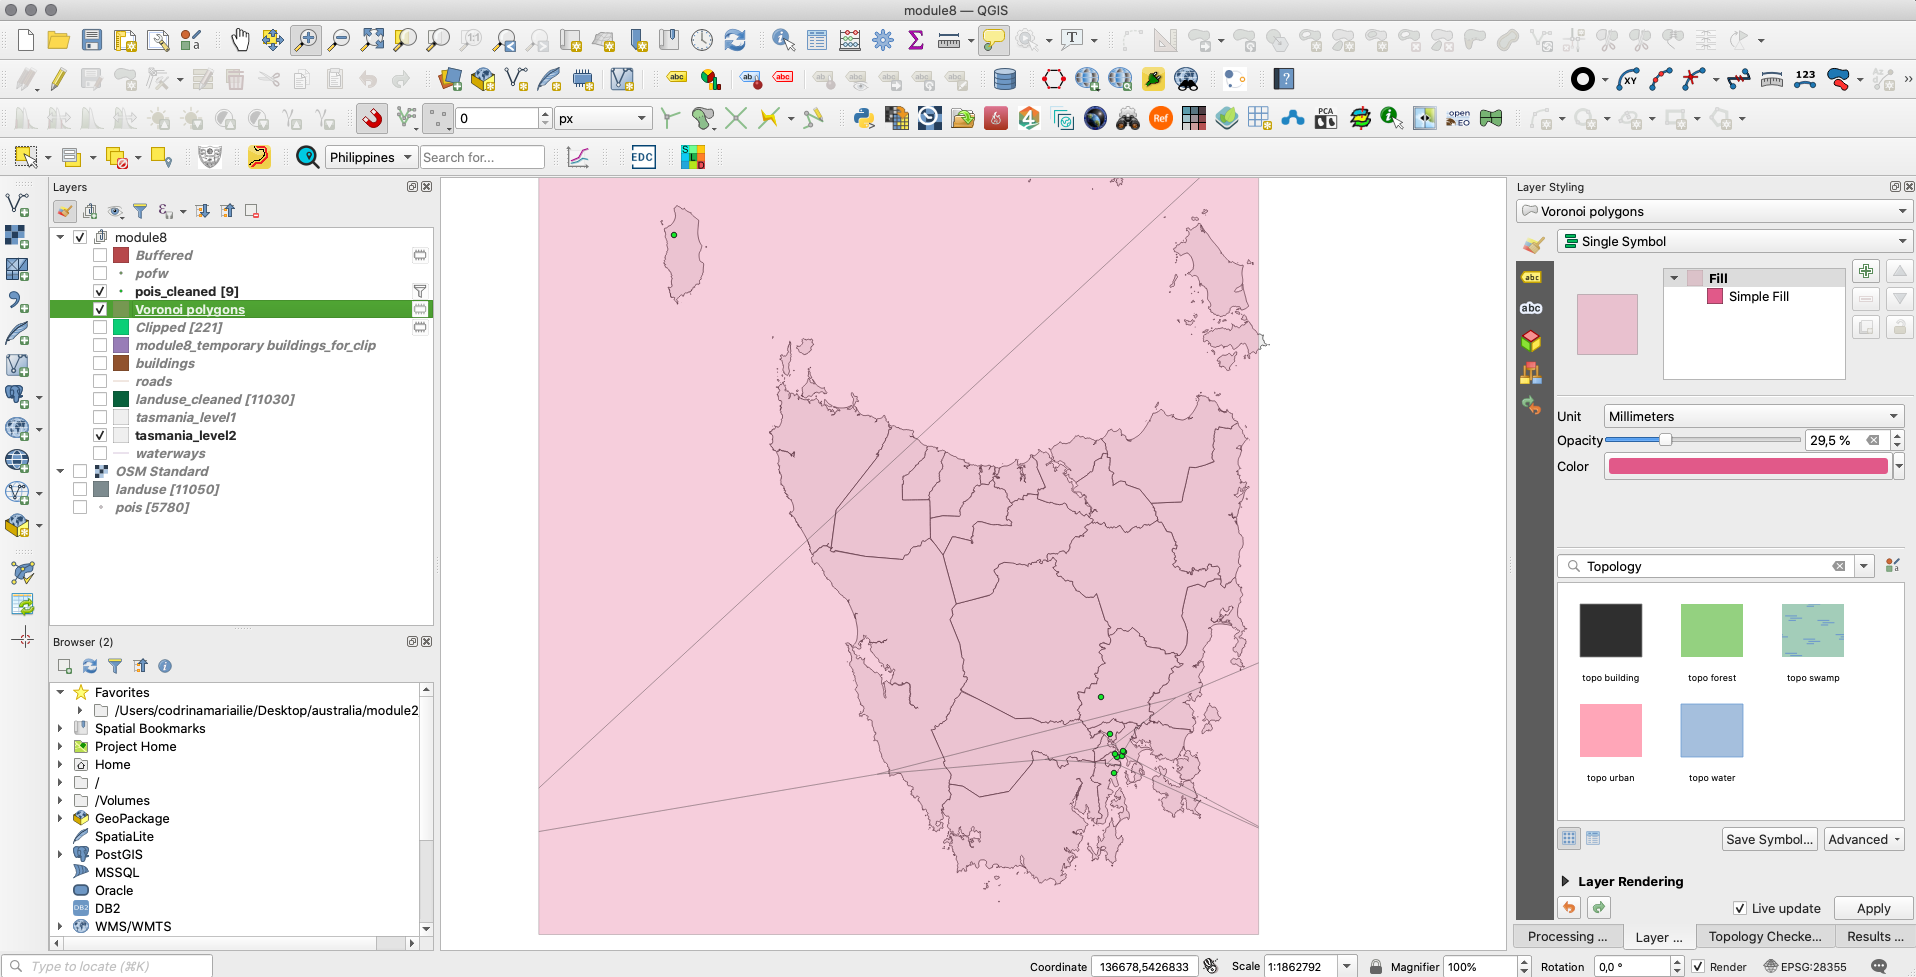1916x977 pixels.
Task: Click the Opacity slider handle
Action: point(1665,440)
